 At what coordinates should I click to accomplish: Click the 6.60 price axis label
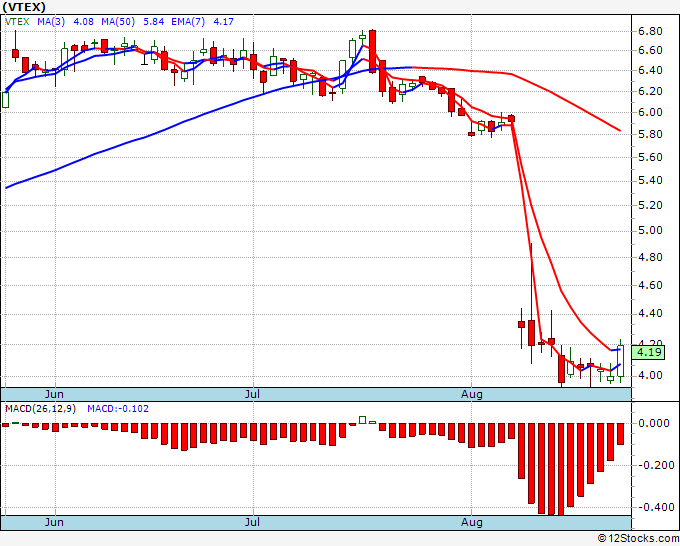click(x=650, y=50)
